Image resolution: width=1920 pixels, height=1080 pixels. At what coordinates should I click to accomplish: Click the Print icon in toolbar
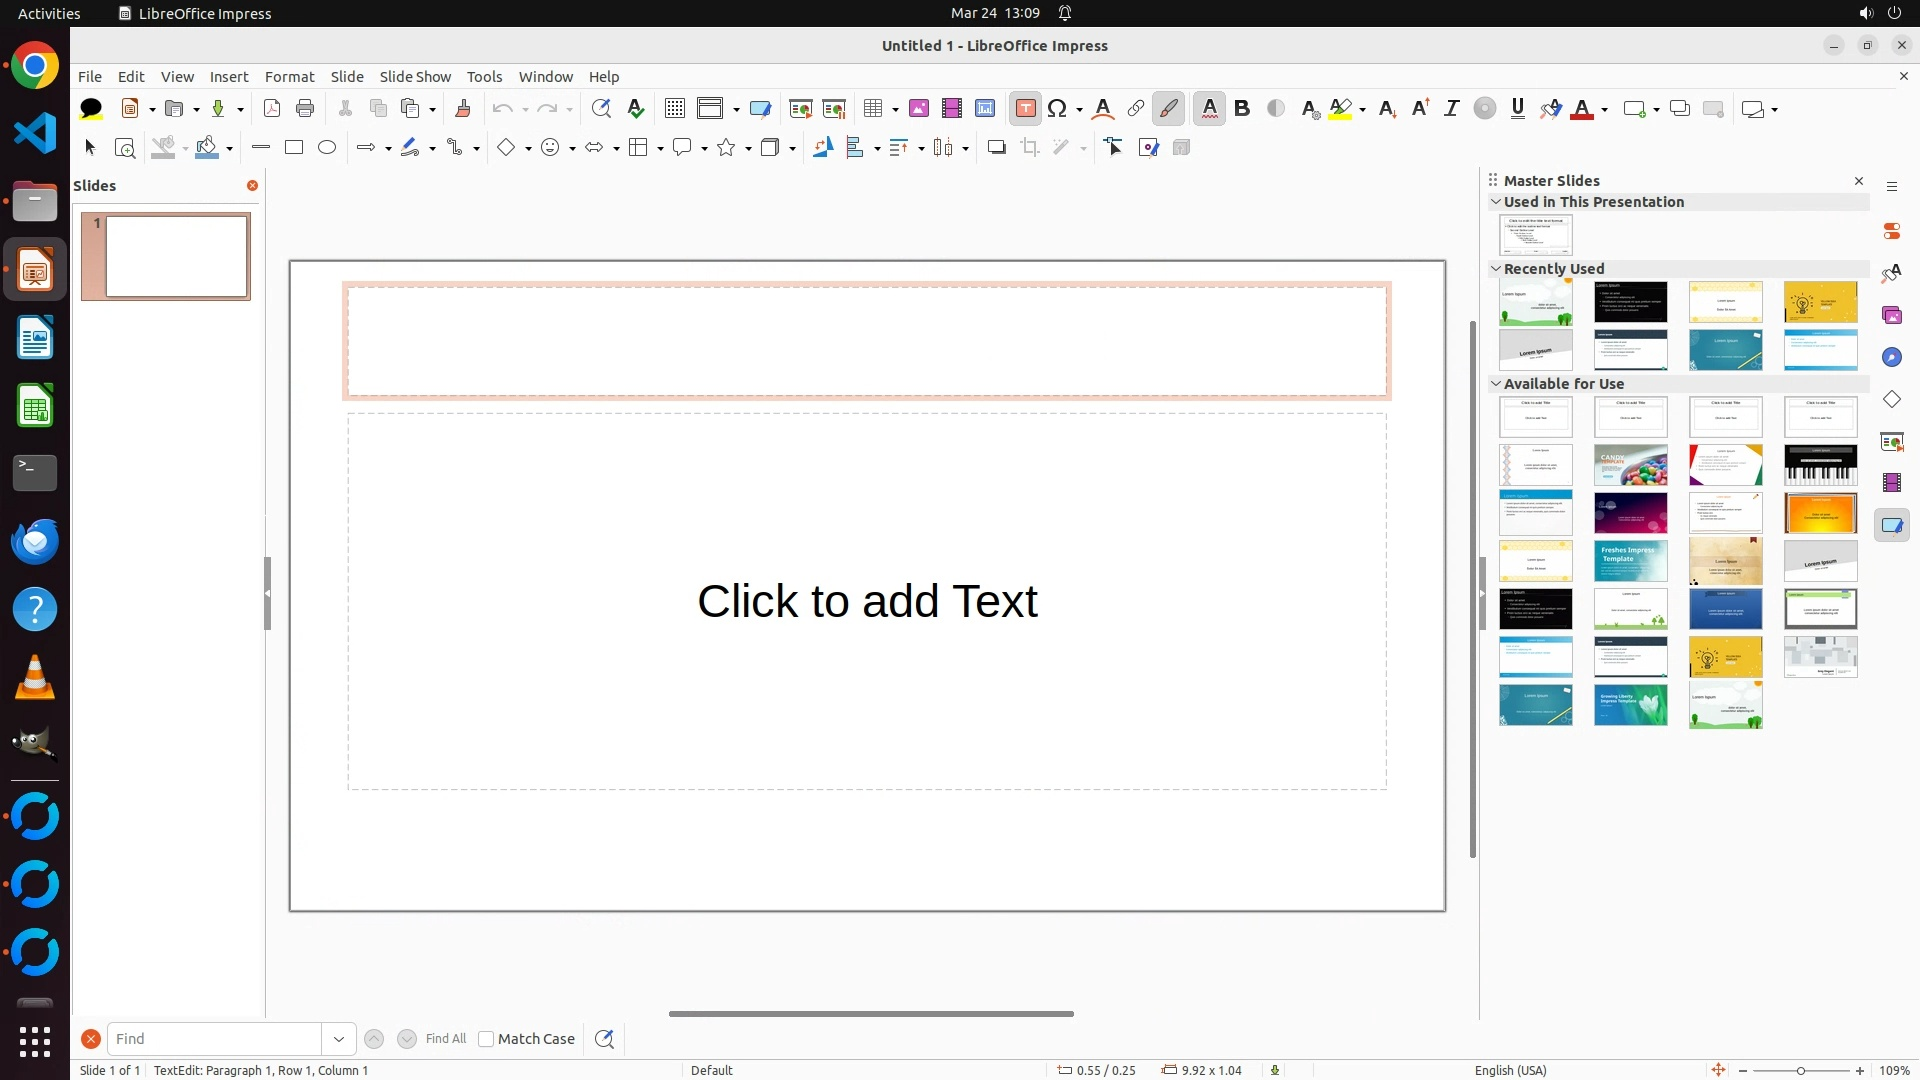[x=305, y=109]
